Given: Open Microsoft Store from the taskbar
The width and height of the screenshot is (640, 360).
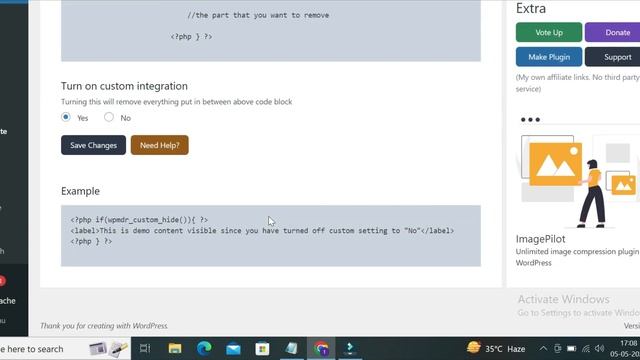Looking at the screenshot, I should [262, 349].
